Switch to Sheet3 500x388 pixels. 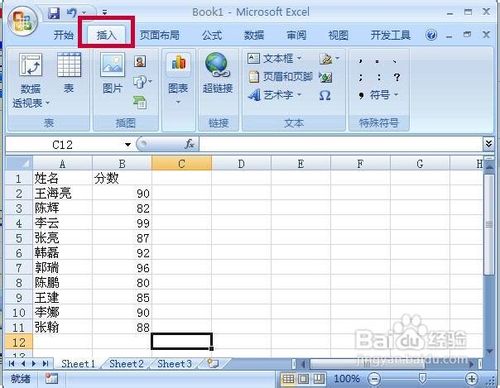point(174,364)
